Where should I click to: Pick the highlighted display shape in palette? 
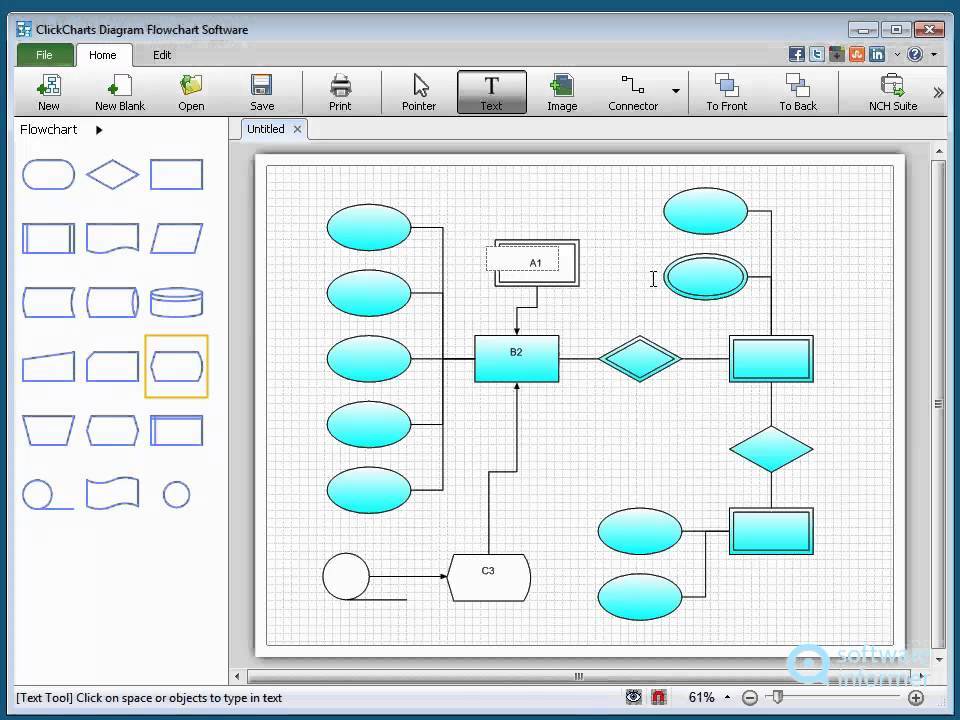[x=176, y=367]
